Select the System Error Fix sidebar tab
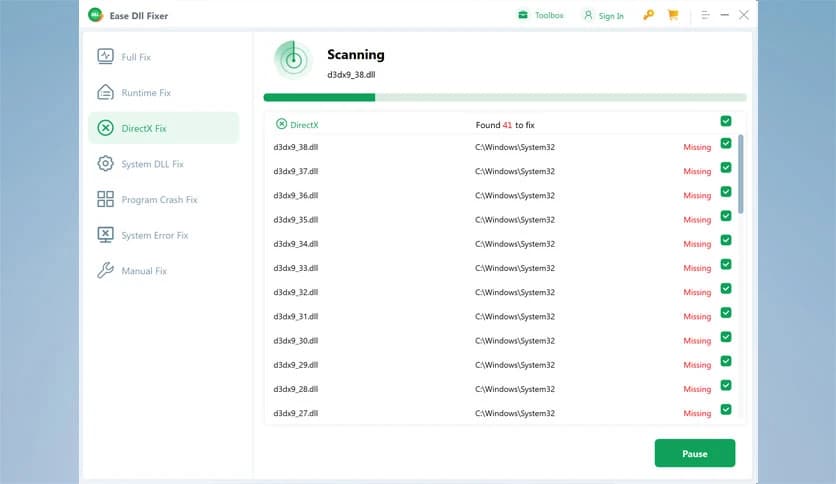Viewport: 836px width, 484px height. 164,235
